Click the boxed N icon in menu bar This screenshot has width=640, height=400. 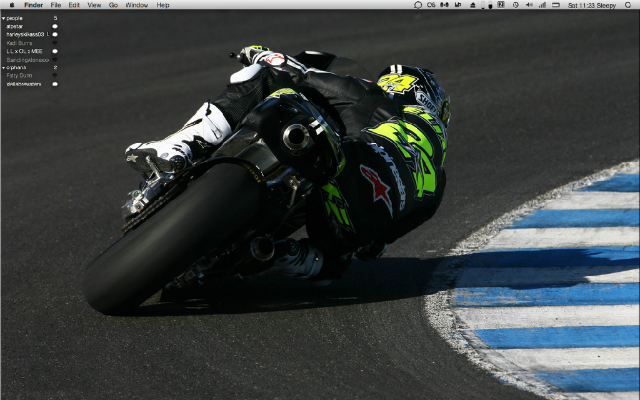(x=501, y=4)
